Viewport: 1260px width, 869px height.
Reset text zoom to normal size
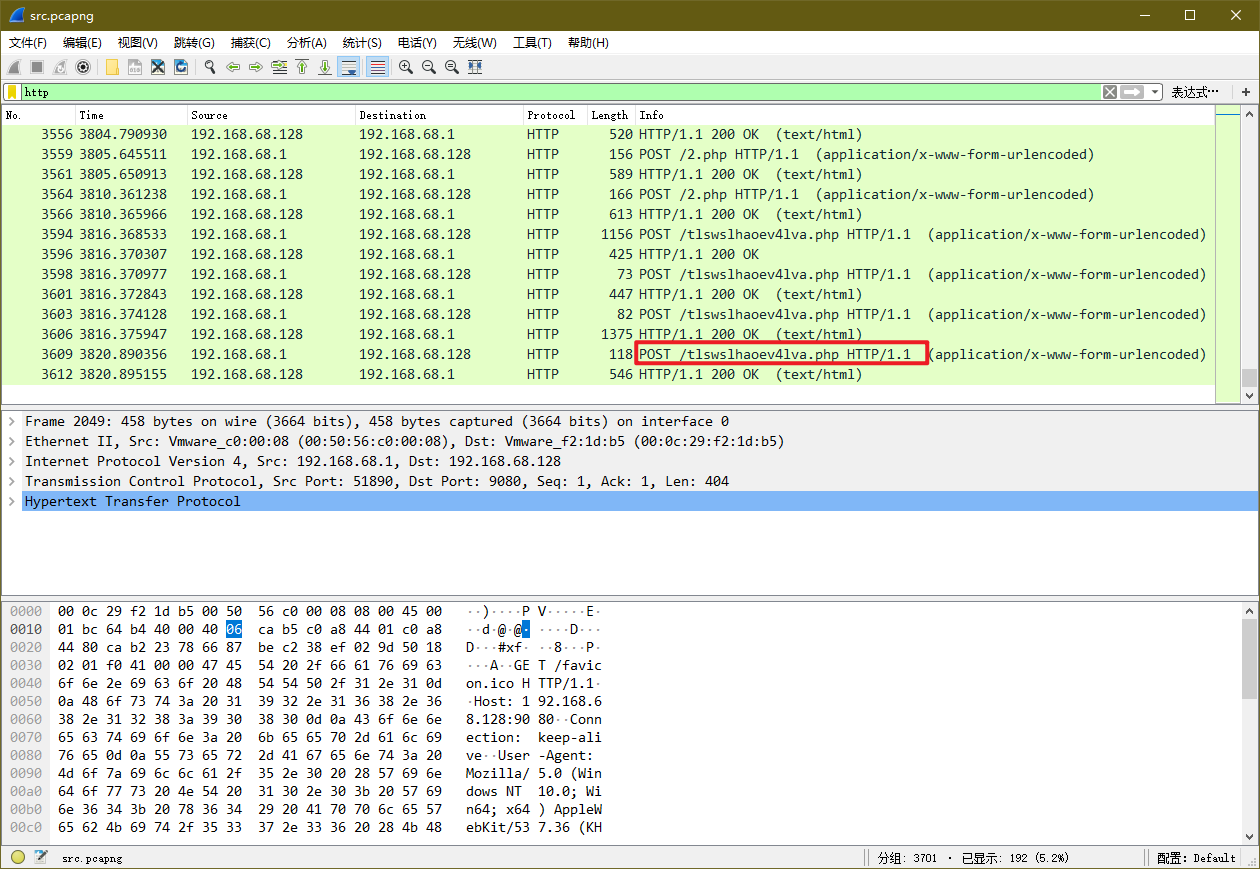[452, 67]
